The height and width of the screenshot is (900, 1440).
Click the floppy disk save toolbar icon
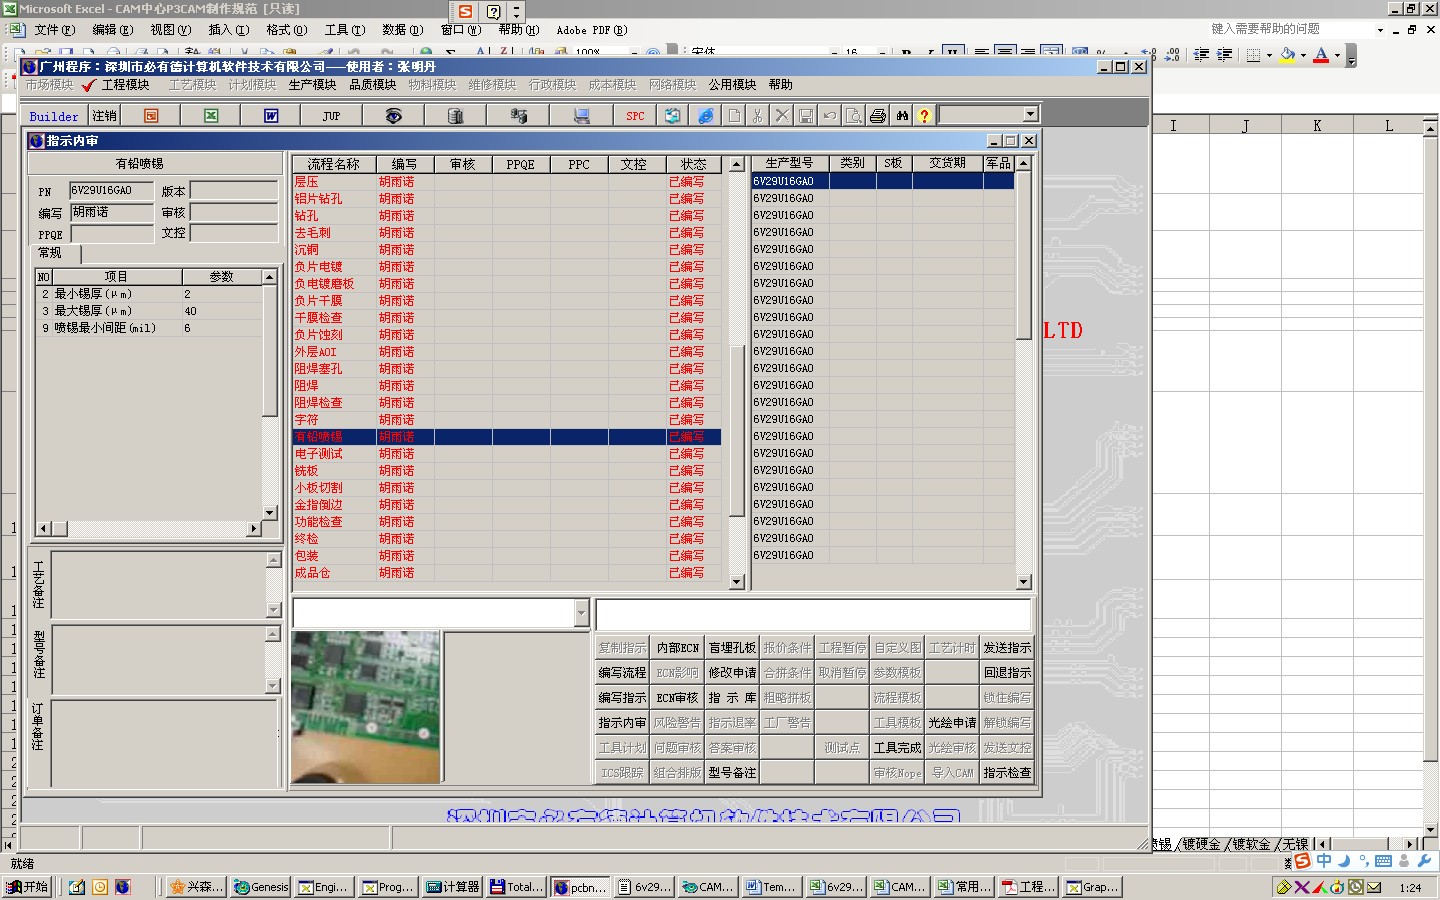[x=805, y=116]
